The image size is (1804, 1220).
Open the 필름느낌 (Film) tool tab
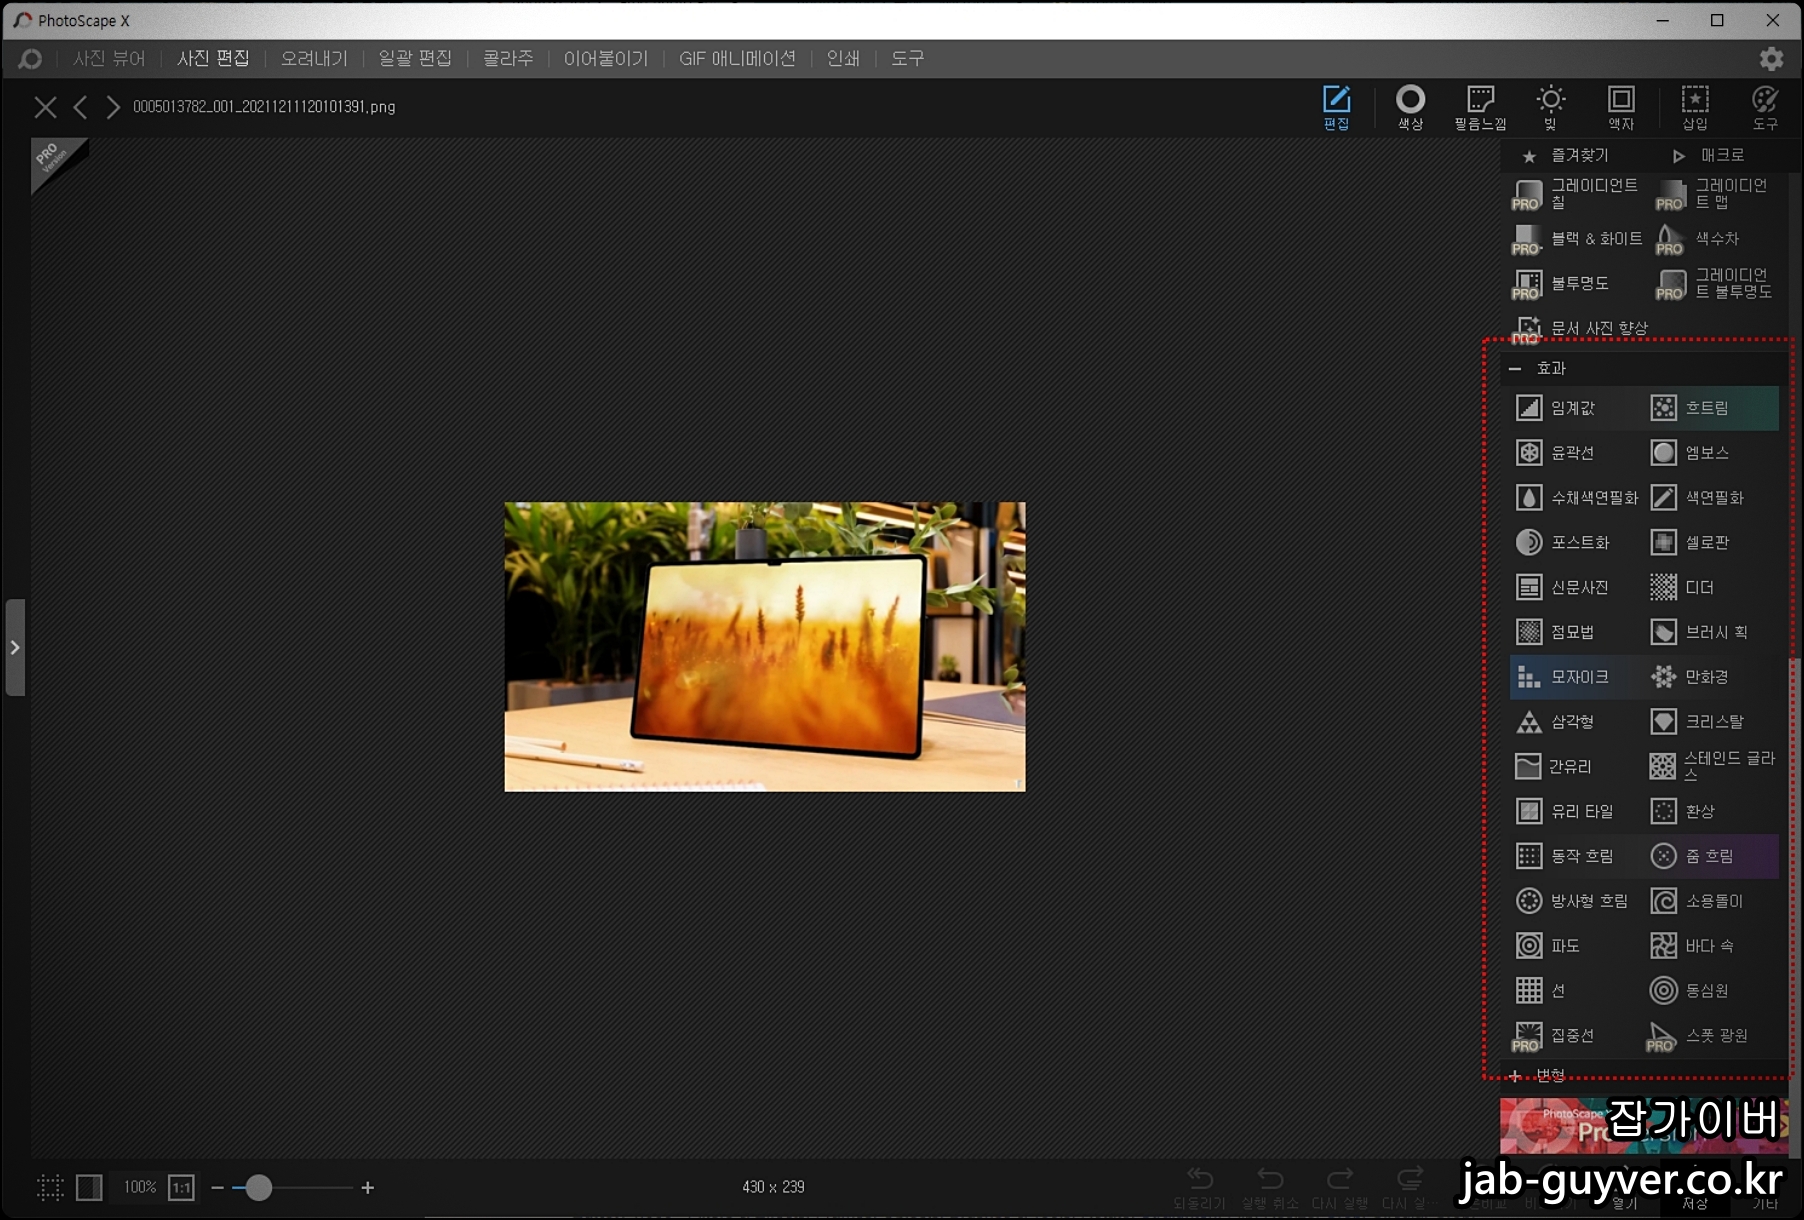point(1480,108)
